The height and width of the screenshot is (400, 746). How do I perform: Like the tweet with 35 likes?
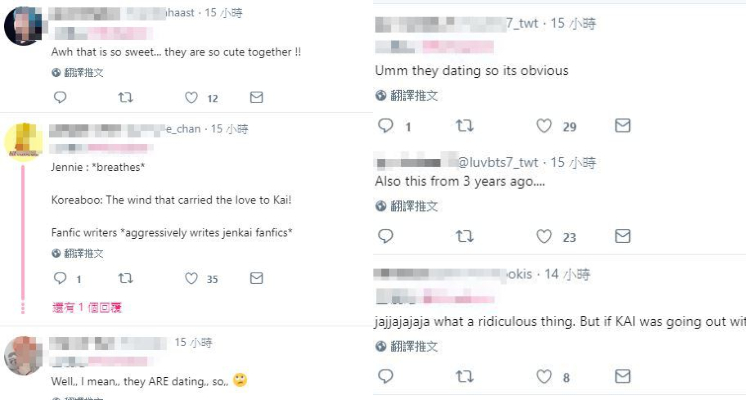pyautogui.click(x=192, y=279)
